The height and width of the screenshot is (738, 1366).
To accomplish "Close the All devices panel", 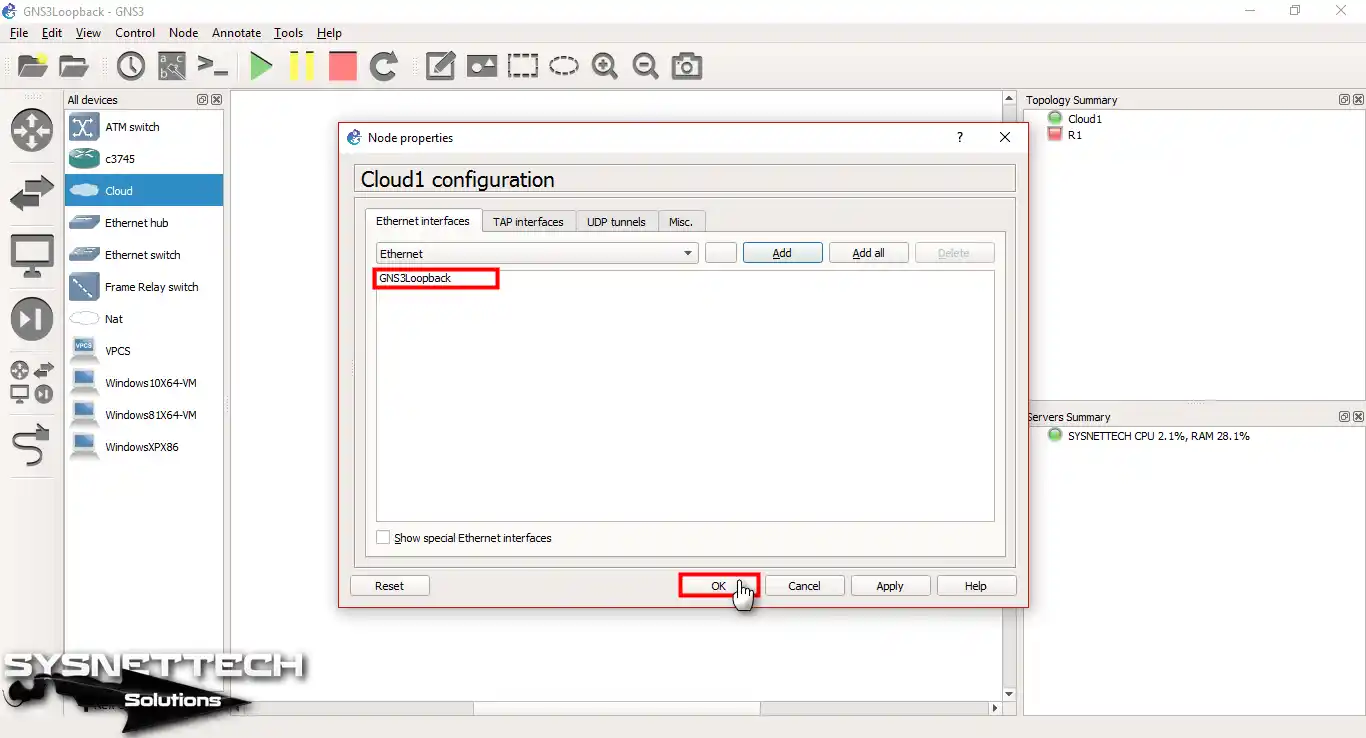I will click(216, 100).
